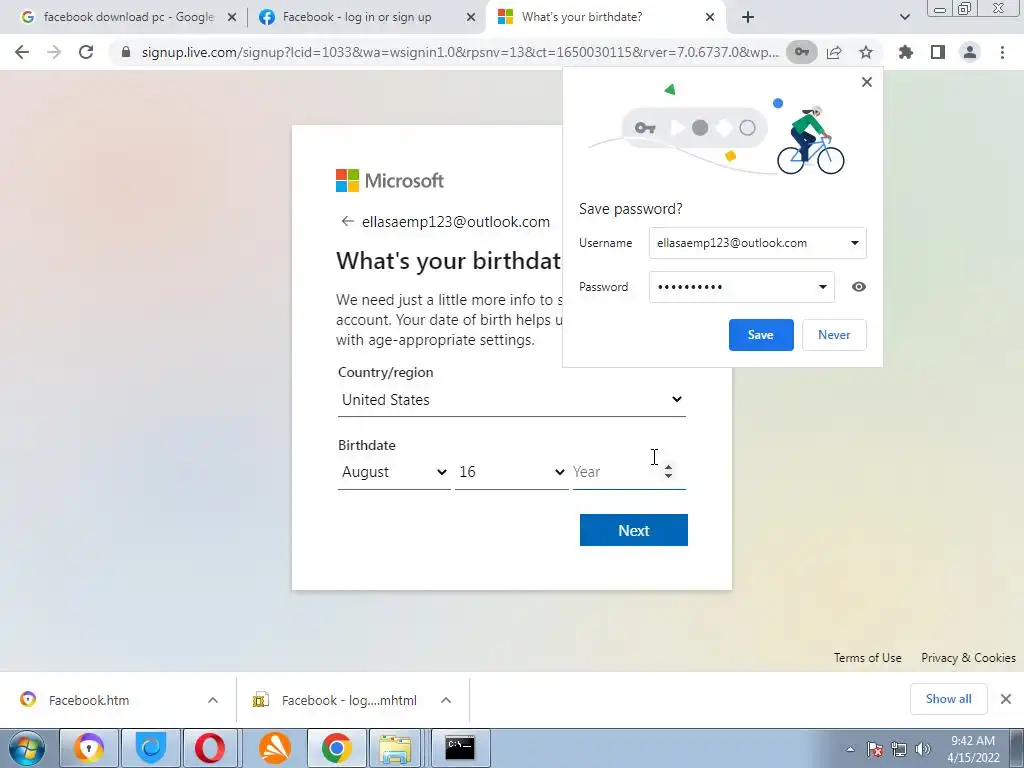This screenshot has width=1024, height=768.
Task: Open the blue shield browser taskbar icon
Action: 151,748
